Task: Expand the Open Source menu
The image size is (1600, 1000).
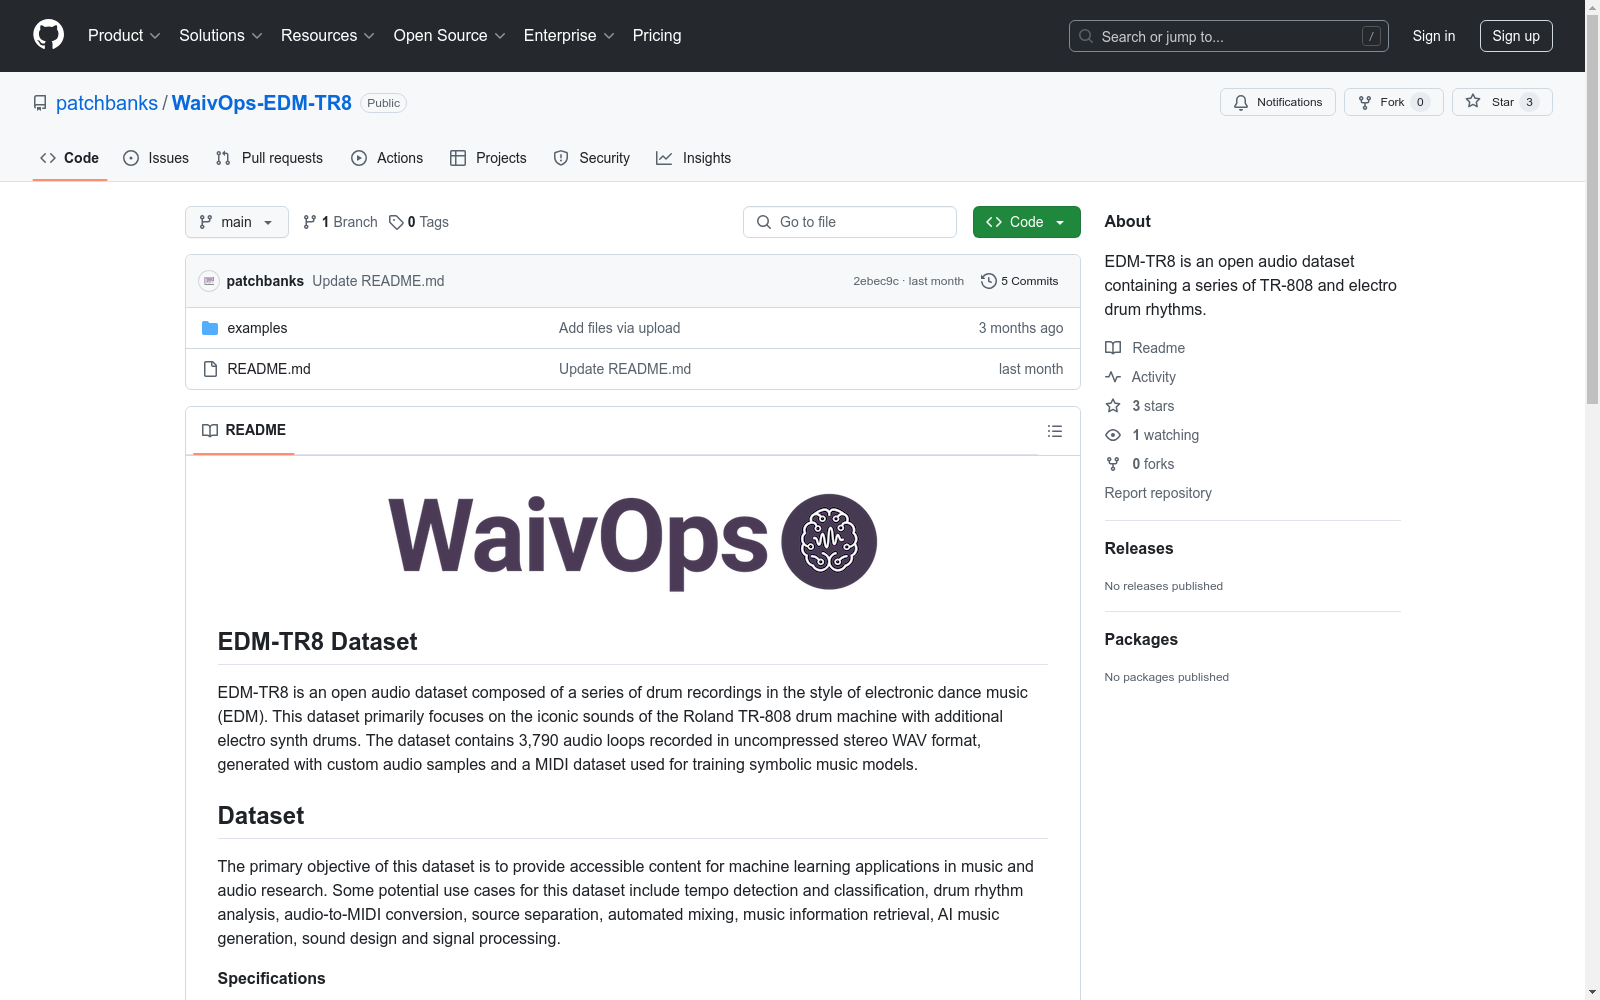Action: coord(450,36)
